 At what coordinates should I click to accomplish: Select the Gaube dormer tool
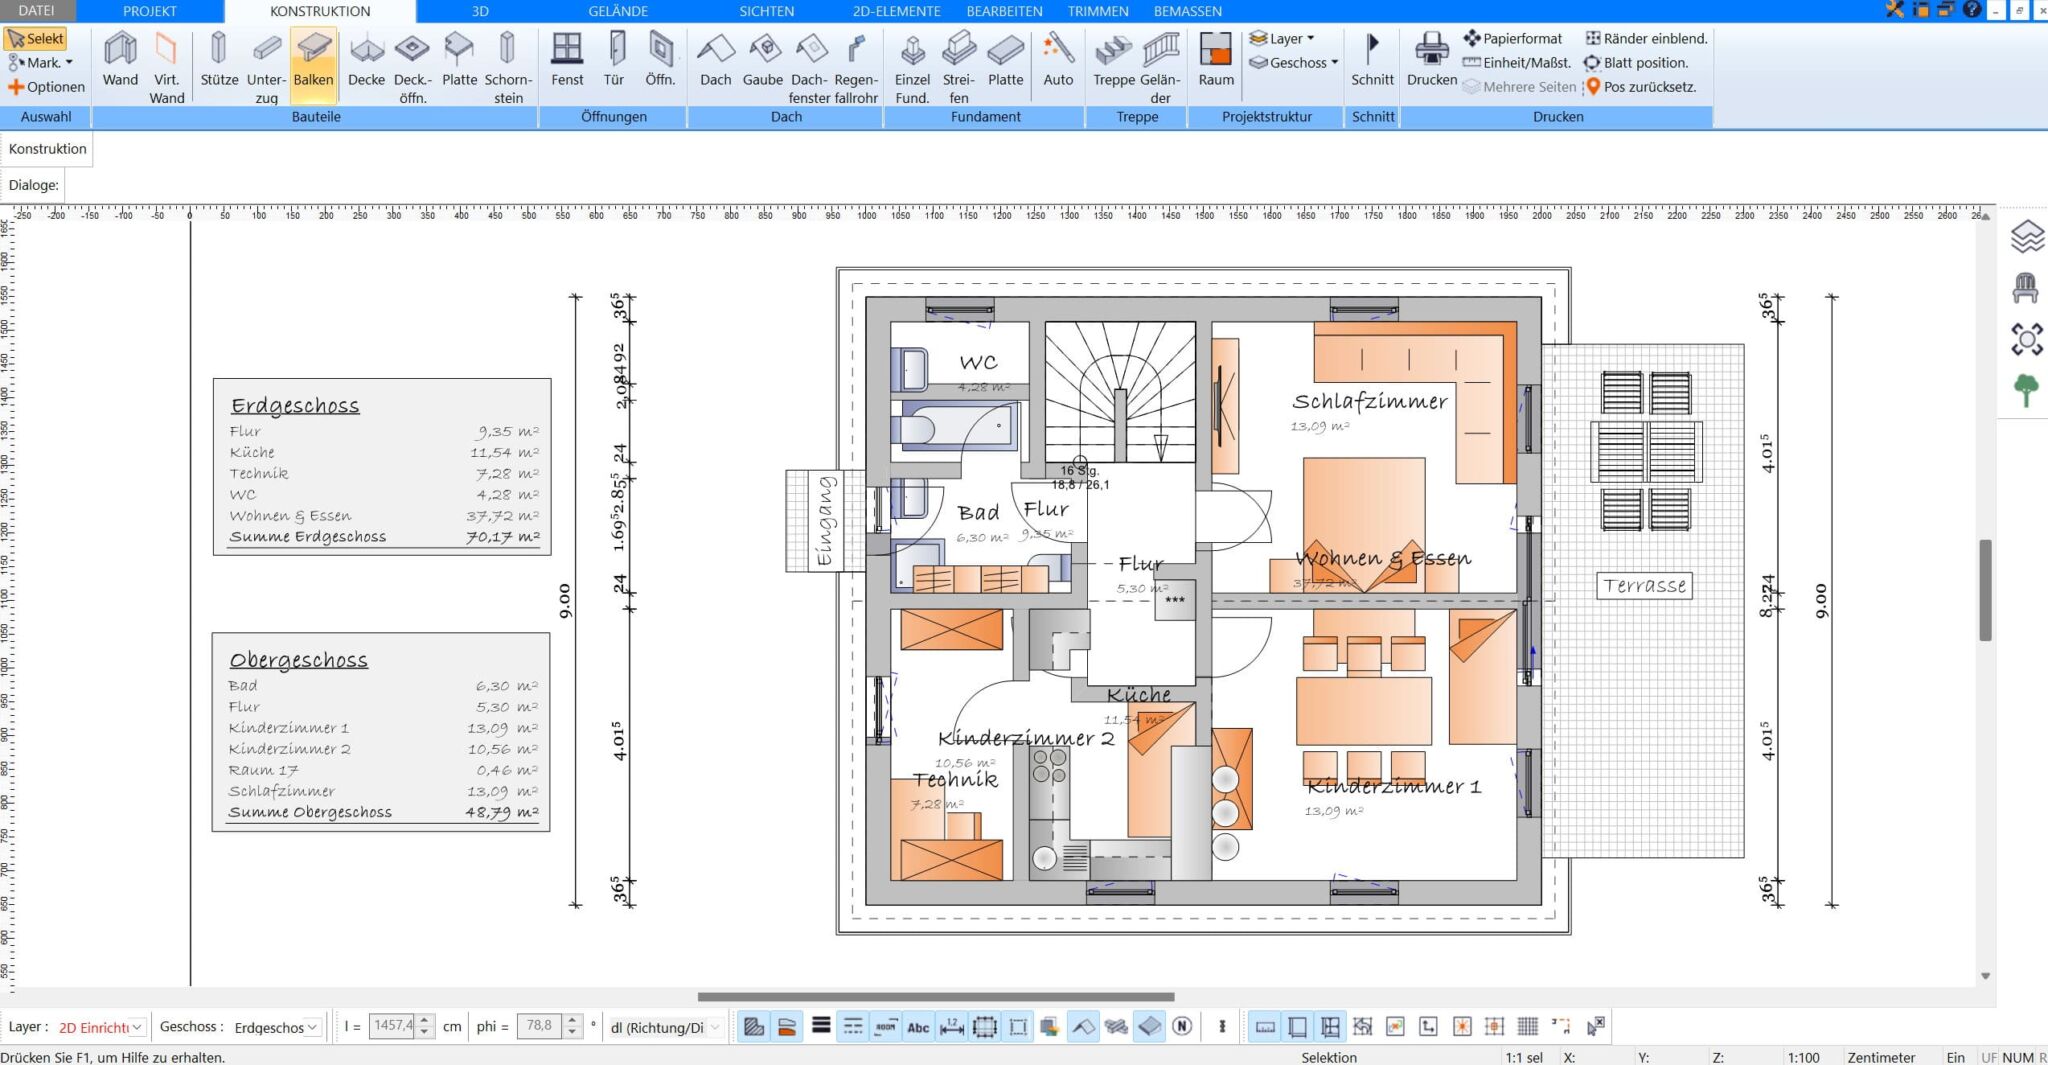coord(762,61)
